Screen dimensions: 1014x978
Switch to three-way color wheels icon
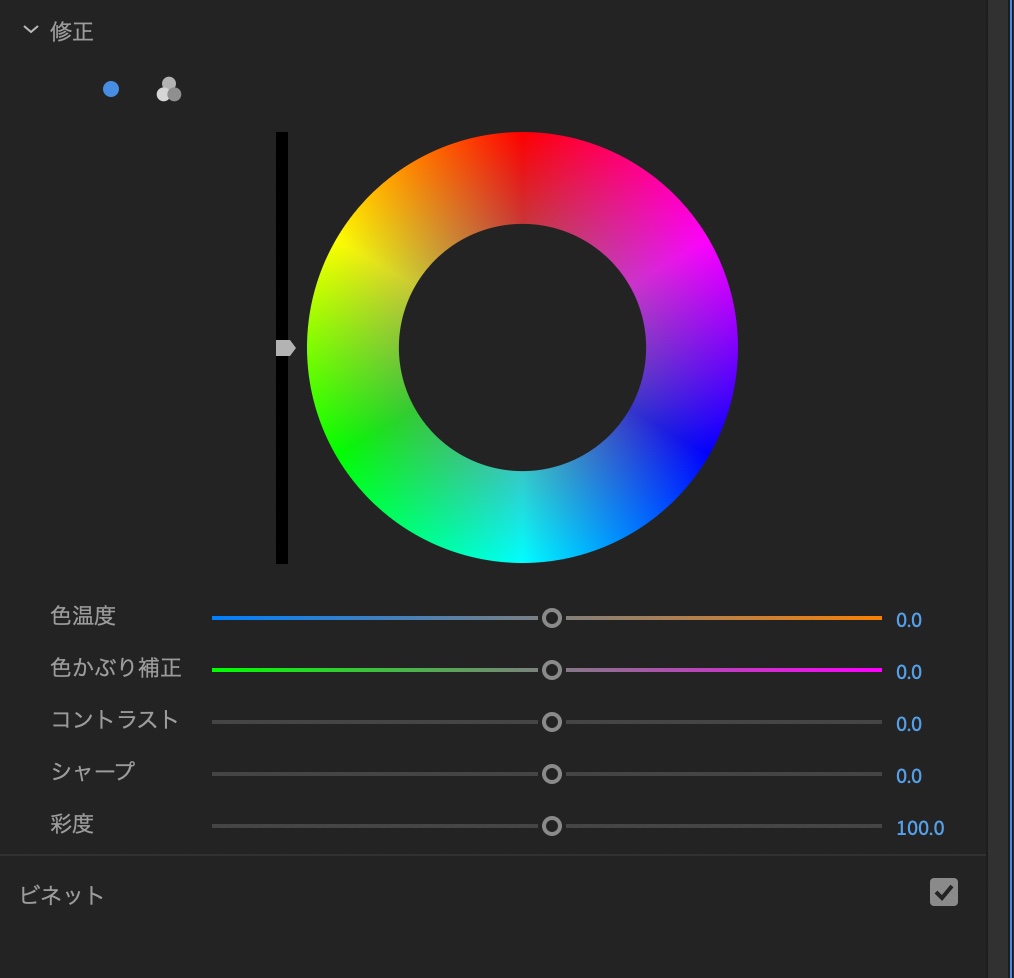pyautogui.click(x=168, y=90)
